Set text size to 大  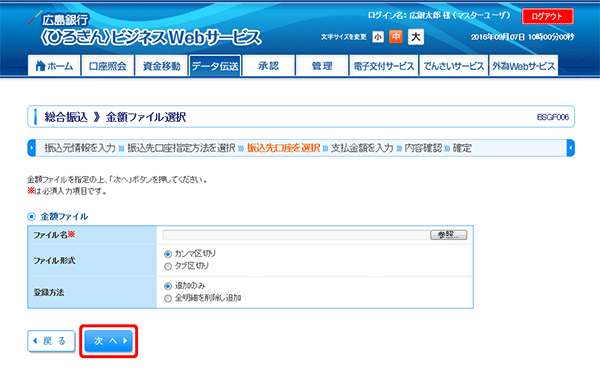pyautogui.click(x=416, y=37)
